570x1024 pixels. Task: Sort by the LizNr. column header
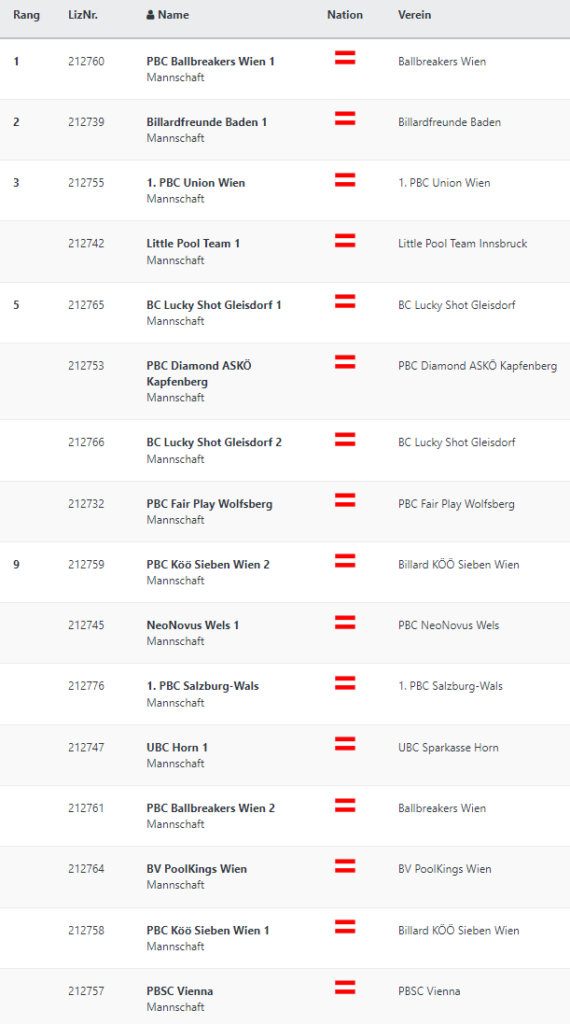pyautogui.click(x=83, y=15)
